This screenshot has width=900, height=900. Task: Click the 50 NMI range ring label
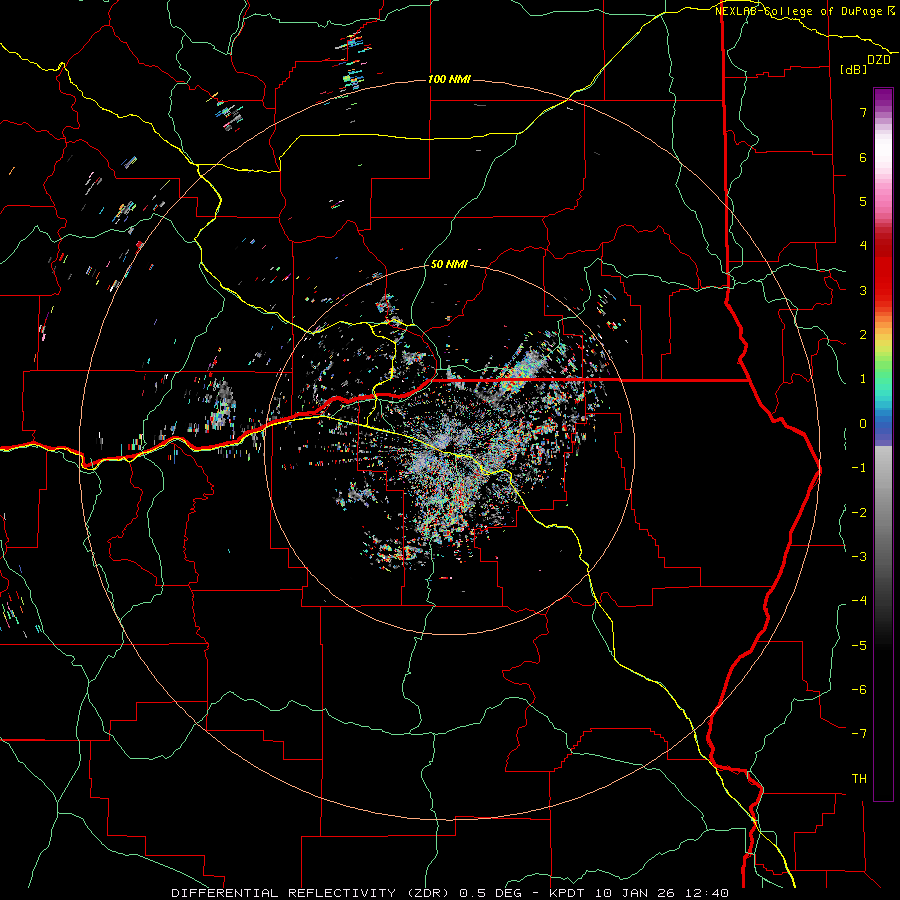click(449, 264)
